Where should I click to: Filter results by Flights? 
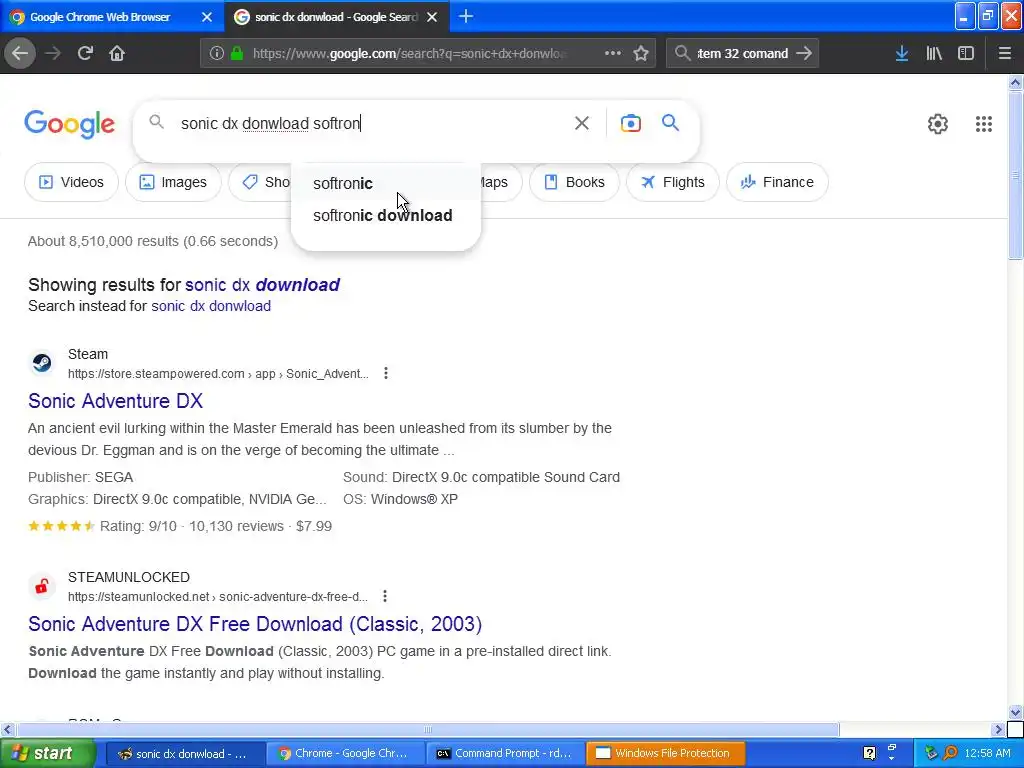(673, 182)
